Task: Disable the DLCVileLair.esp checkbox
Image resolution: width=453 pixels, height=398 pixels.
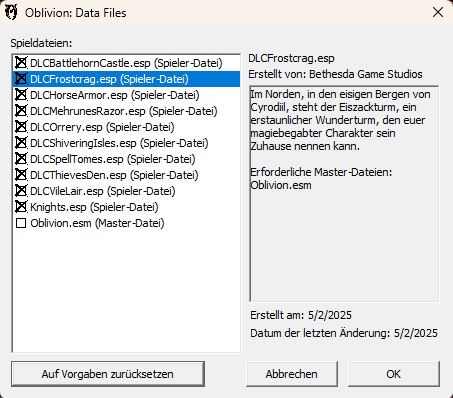Action: click(21, 191)
